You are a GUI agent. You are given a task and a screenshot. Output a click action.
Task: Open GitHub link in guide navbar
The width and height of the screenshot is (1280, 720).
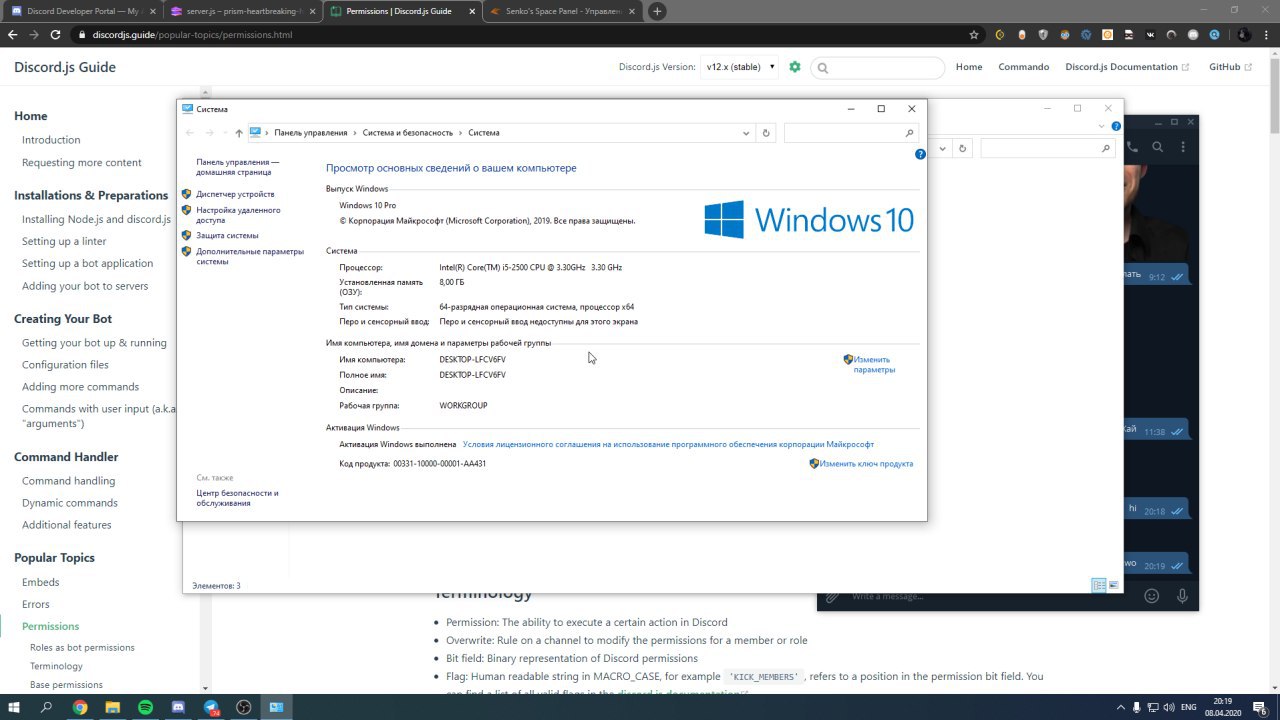click(x=1230, y=67)
